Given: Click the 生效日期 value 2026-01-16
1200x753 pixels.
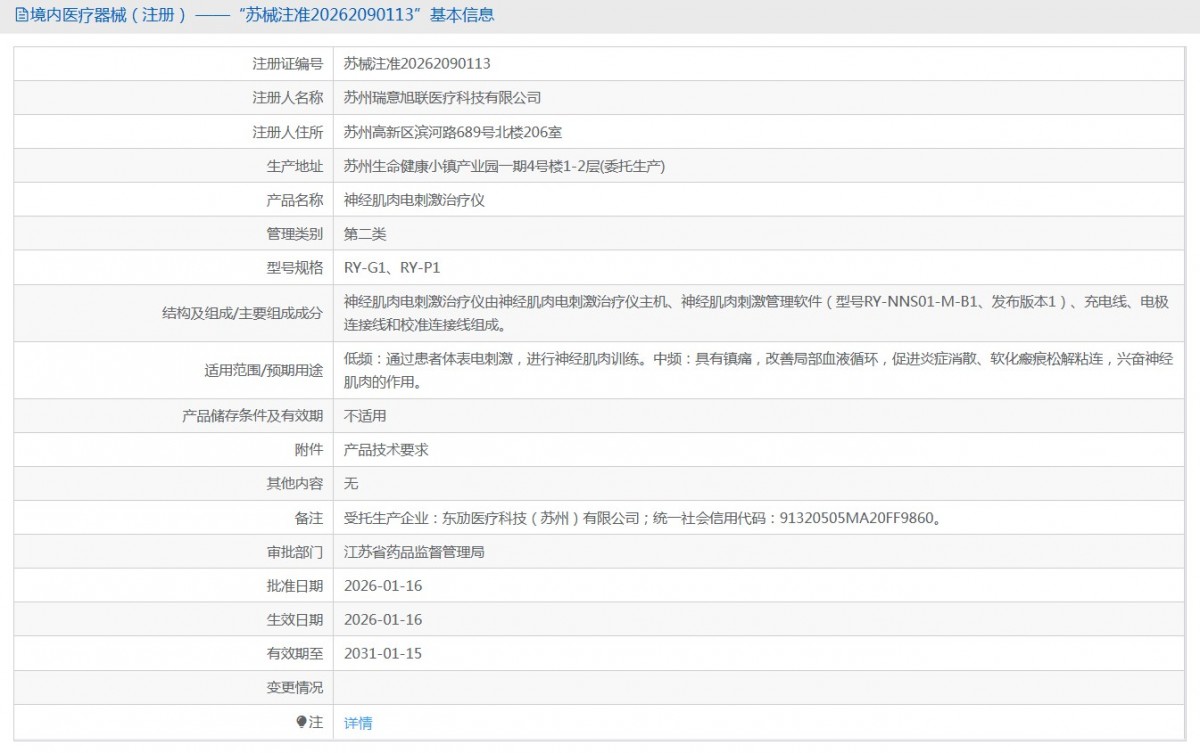Looking at the screenshot, I should click(x=383, y=620).
